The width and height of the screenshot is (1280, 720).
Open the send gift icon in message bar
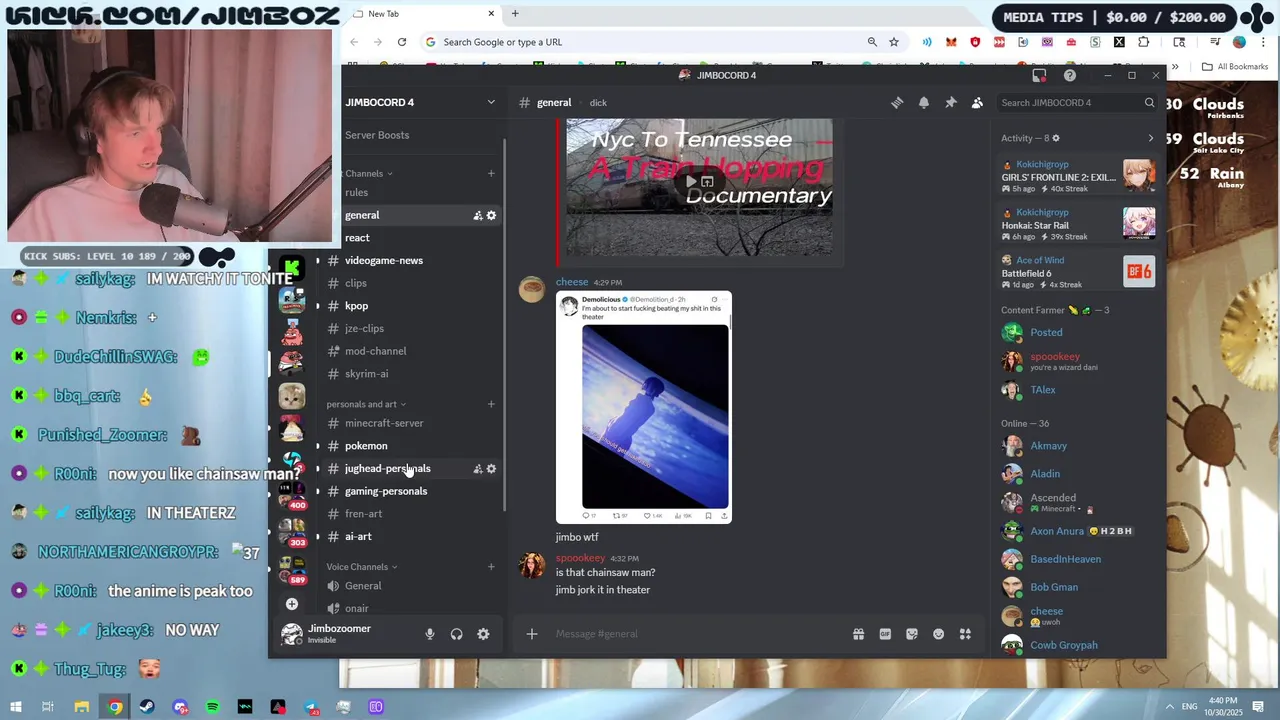point(858,634)
